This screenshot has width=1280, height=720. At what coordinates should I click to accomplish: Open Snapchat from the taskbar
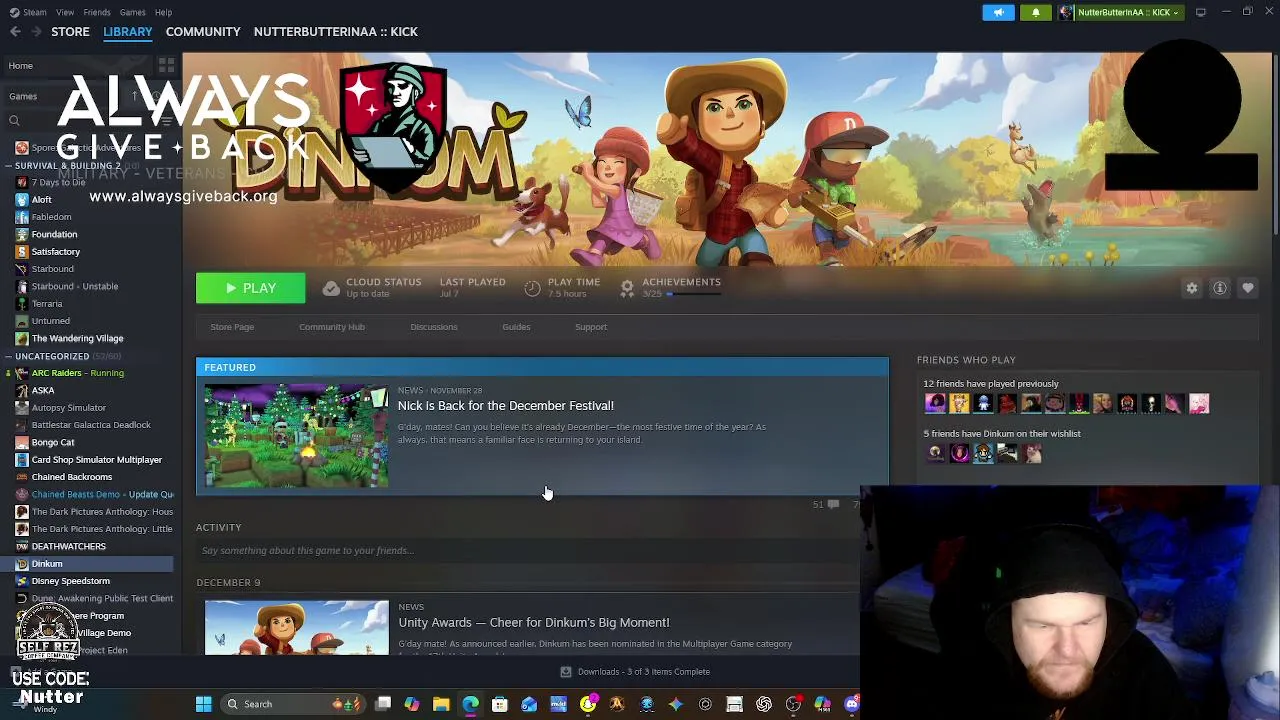(588, 704)
